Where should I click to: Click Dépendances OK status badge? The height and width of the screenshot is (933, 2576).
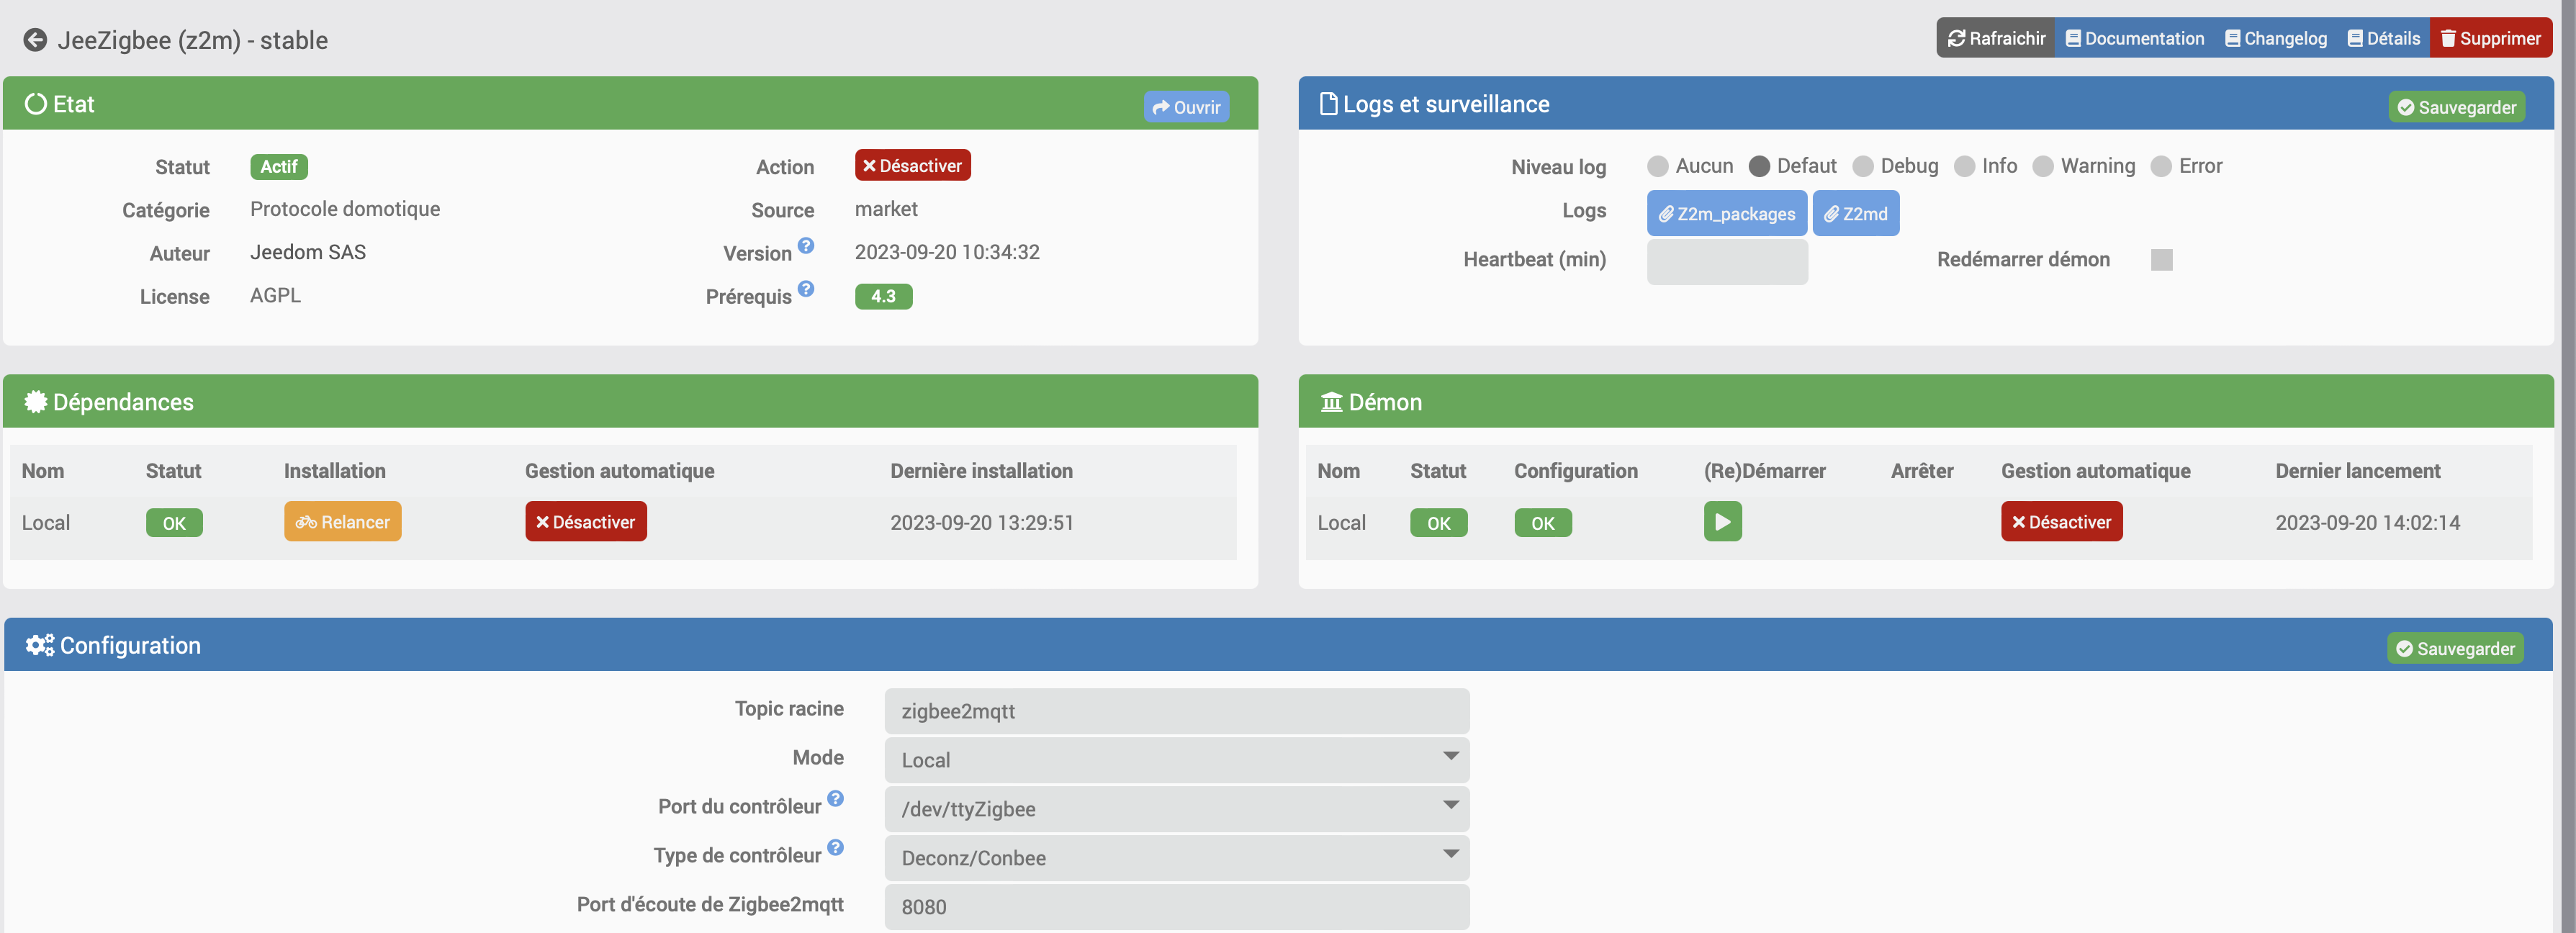pyautogui.click(x=174, y=523)
